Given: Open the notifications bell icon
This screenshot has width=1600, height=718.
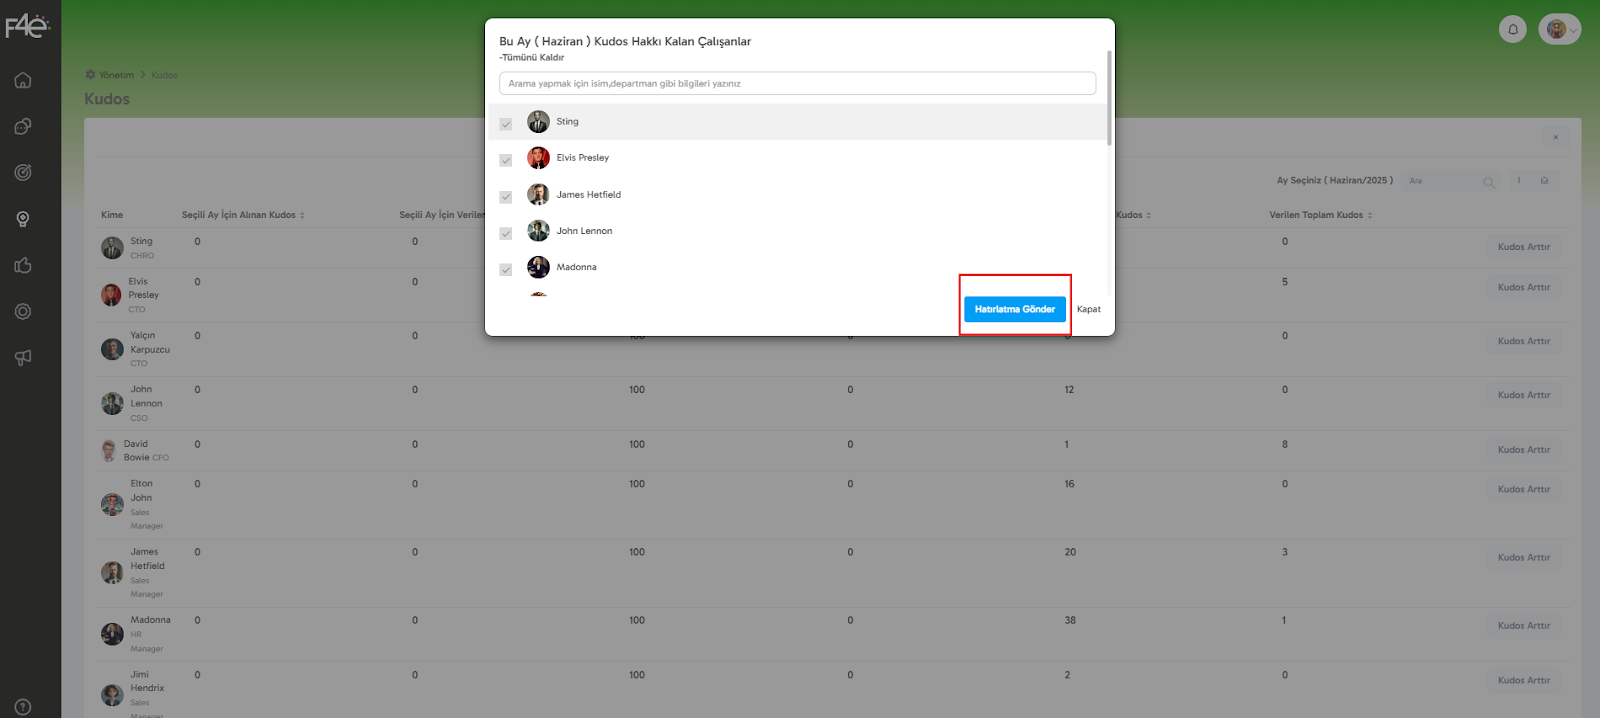Looking at the screenshot, I should click(x=1513, y=29).
